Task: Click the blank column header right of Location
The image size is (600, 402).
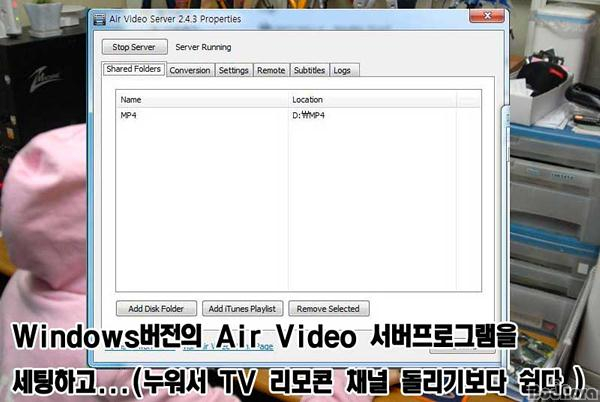Action: (468, 100)
